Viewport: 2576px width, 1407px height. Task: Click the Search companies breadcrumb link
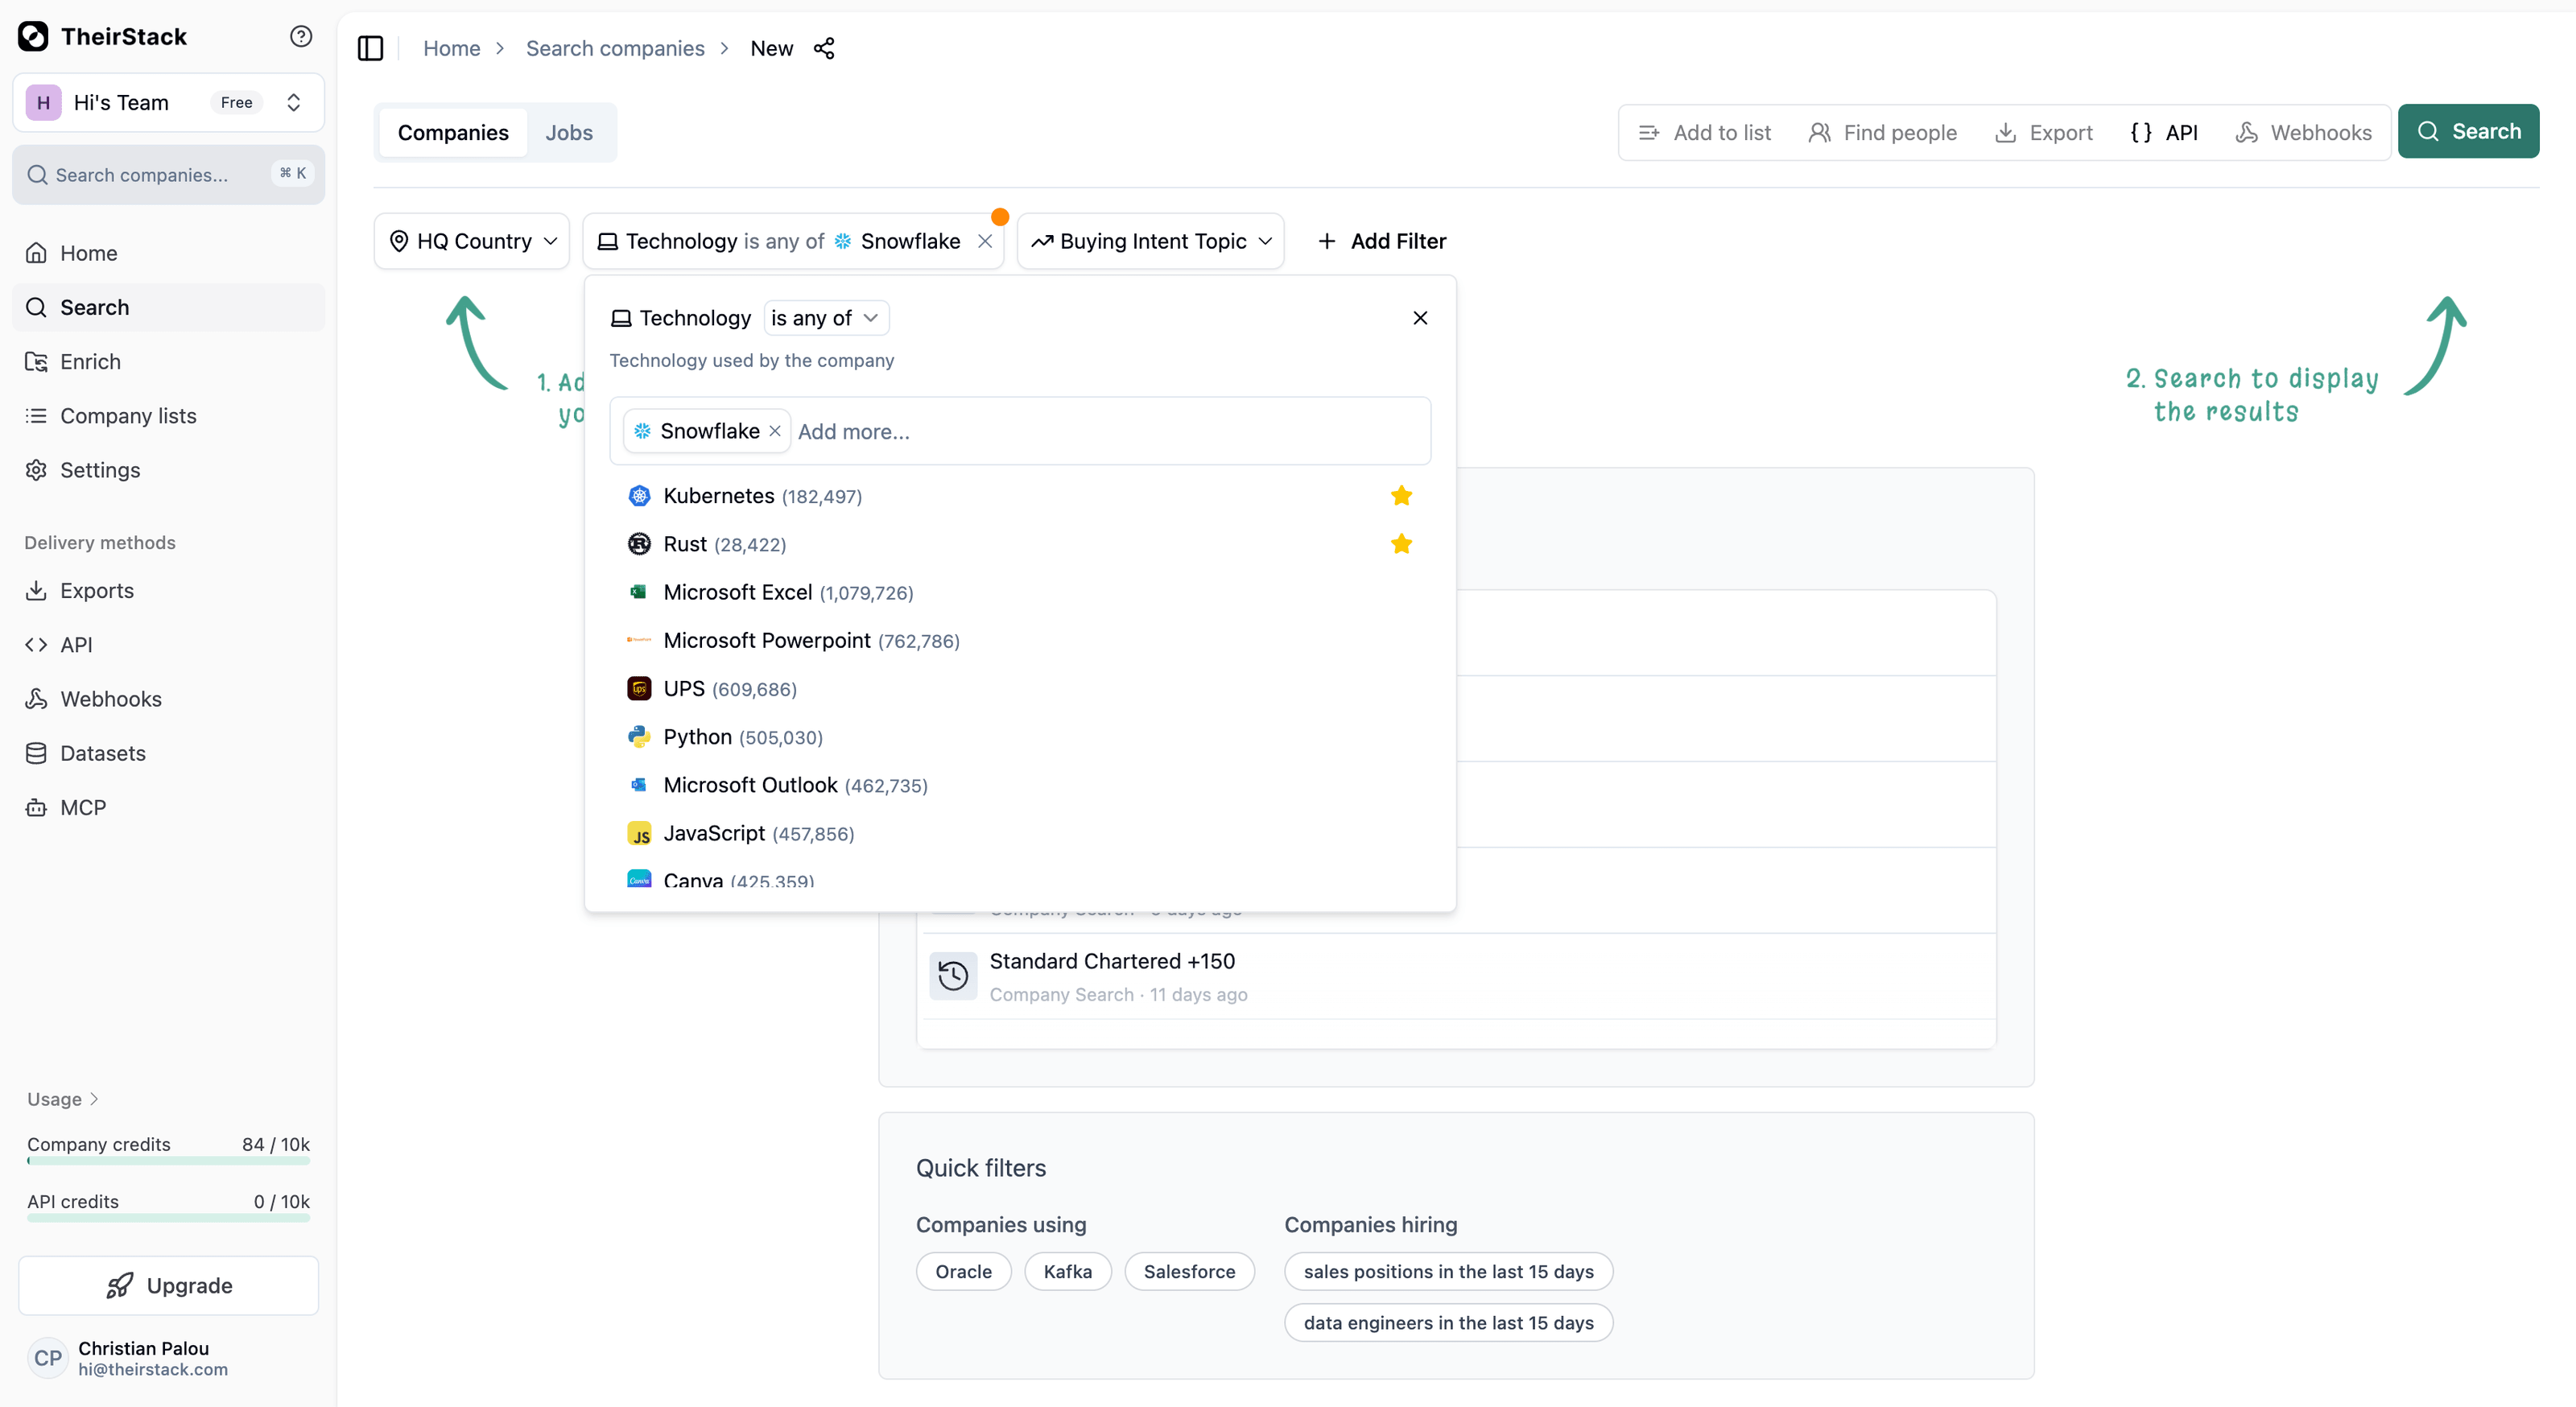[615, 48]
